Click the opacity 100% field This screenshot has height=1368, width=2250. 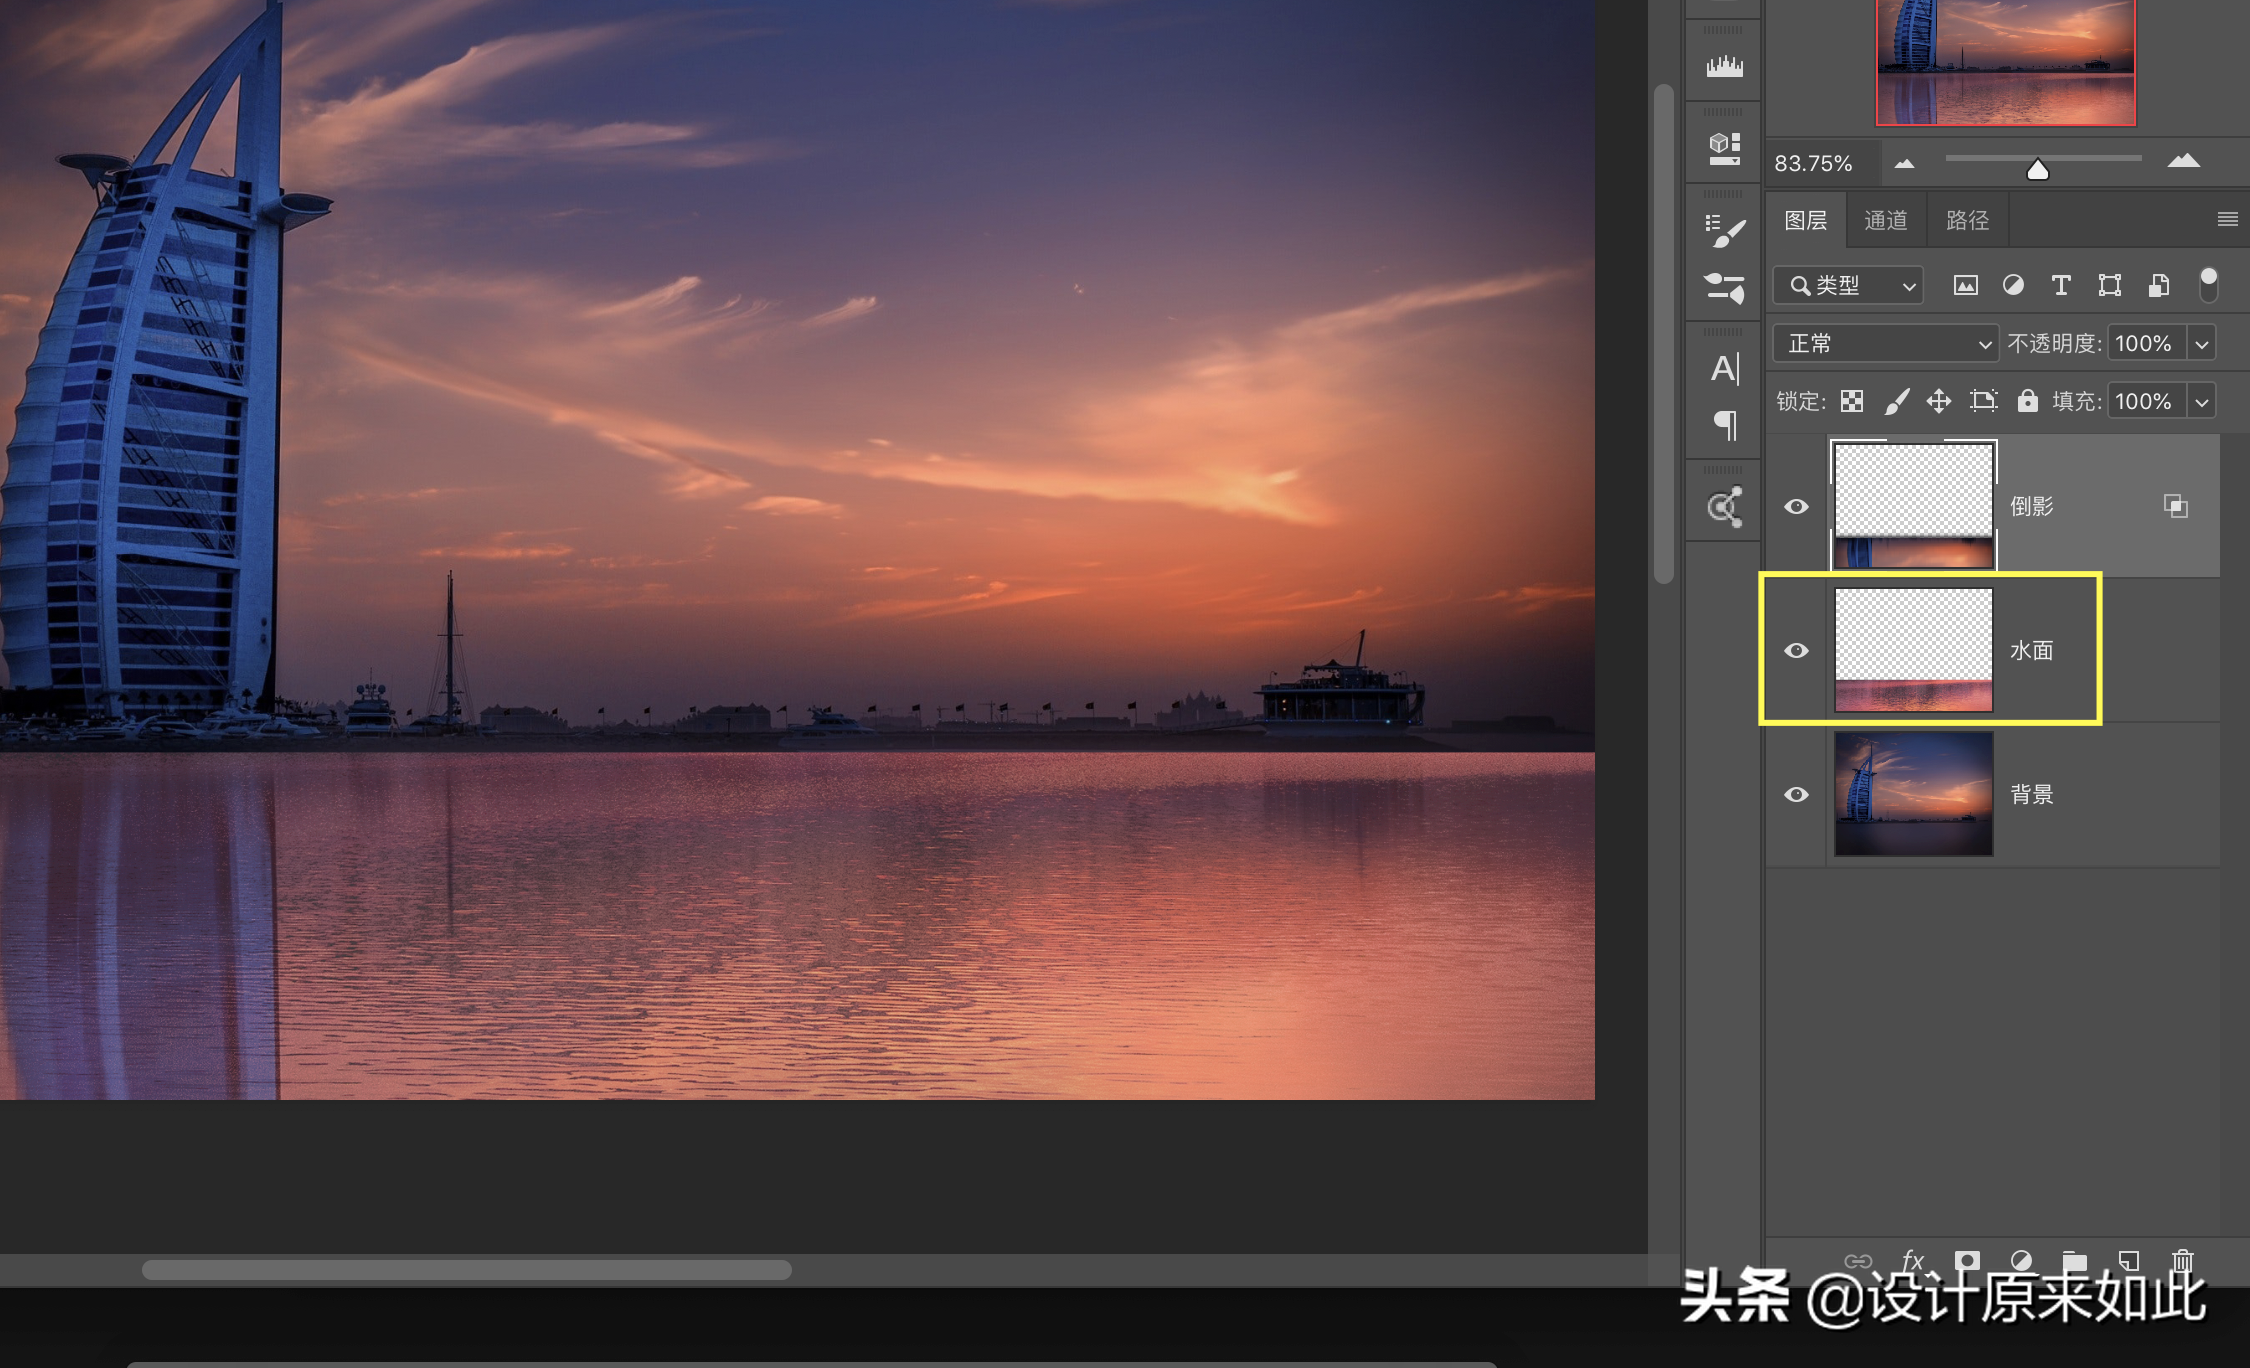pos(2146,343)
